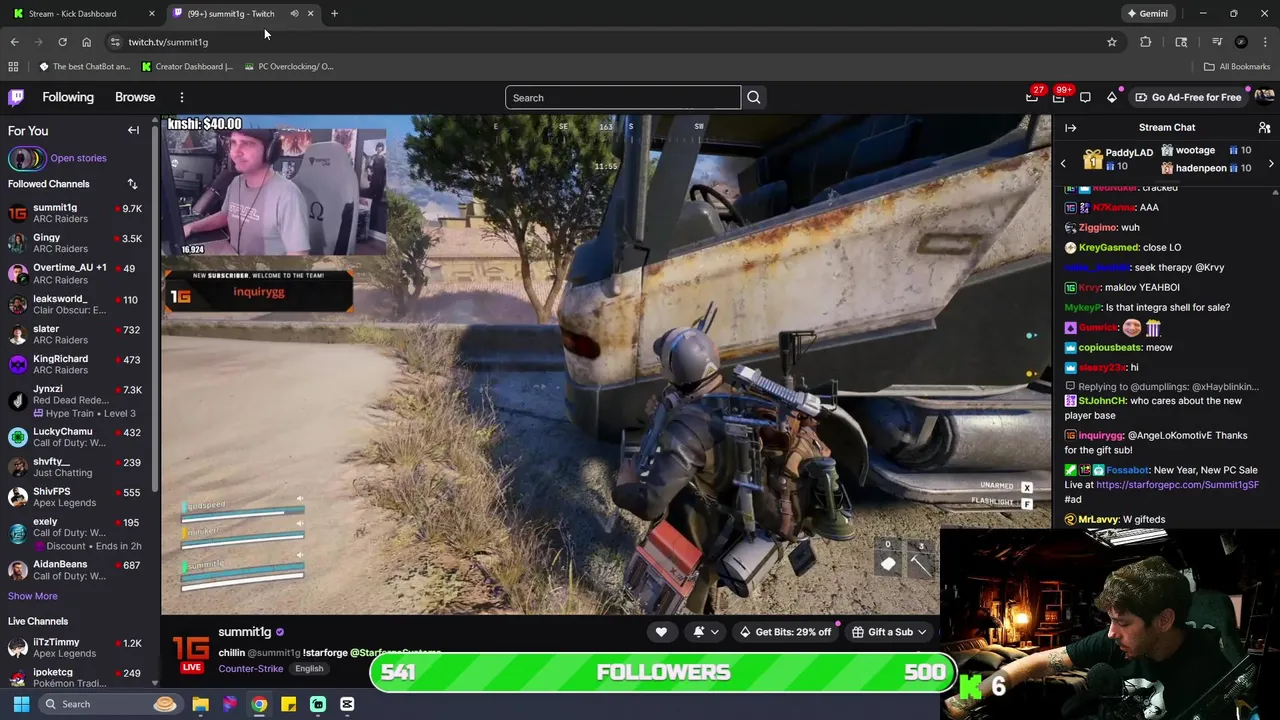Click Go Ad-Free for Free button
Screen dimensions: 1280x720
[1188, 97]
